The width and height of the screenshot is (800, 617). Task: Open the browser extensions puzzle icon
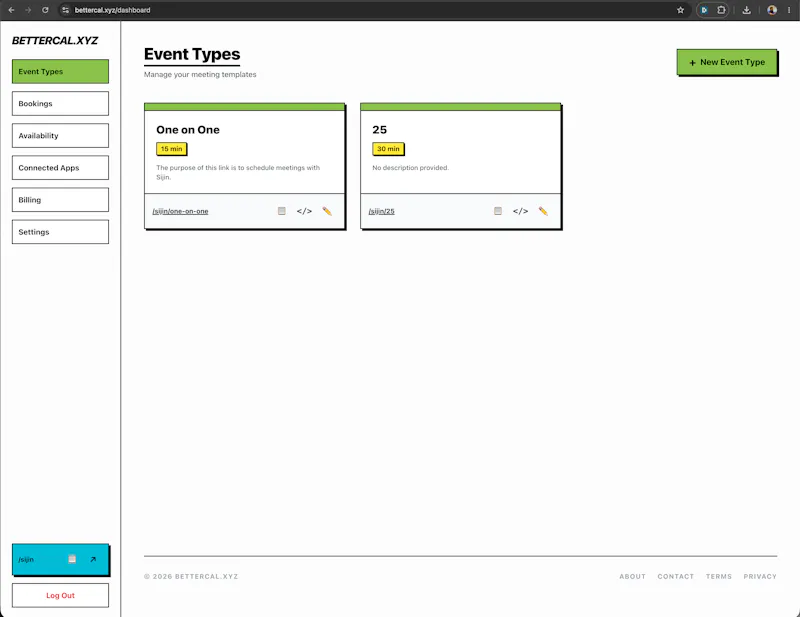tap(721, 10)
